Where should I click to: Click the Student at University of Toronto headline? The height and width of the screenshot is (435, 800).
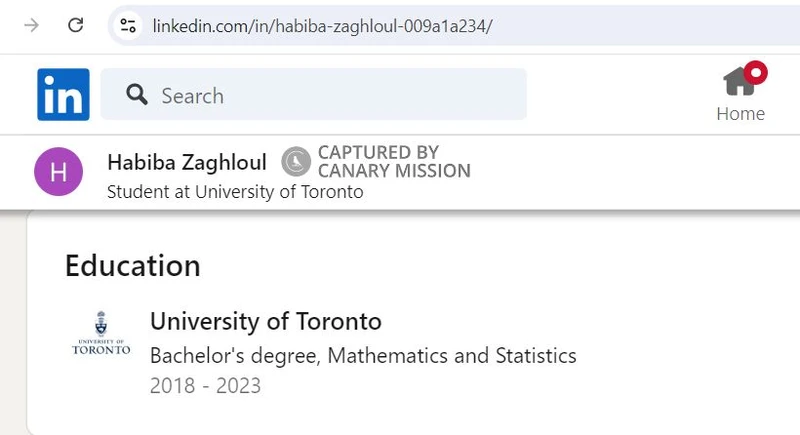click(x=235, y=192)
